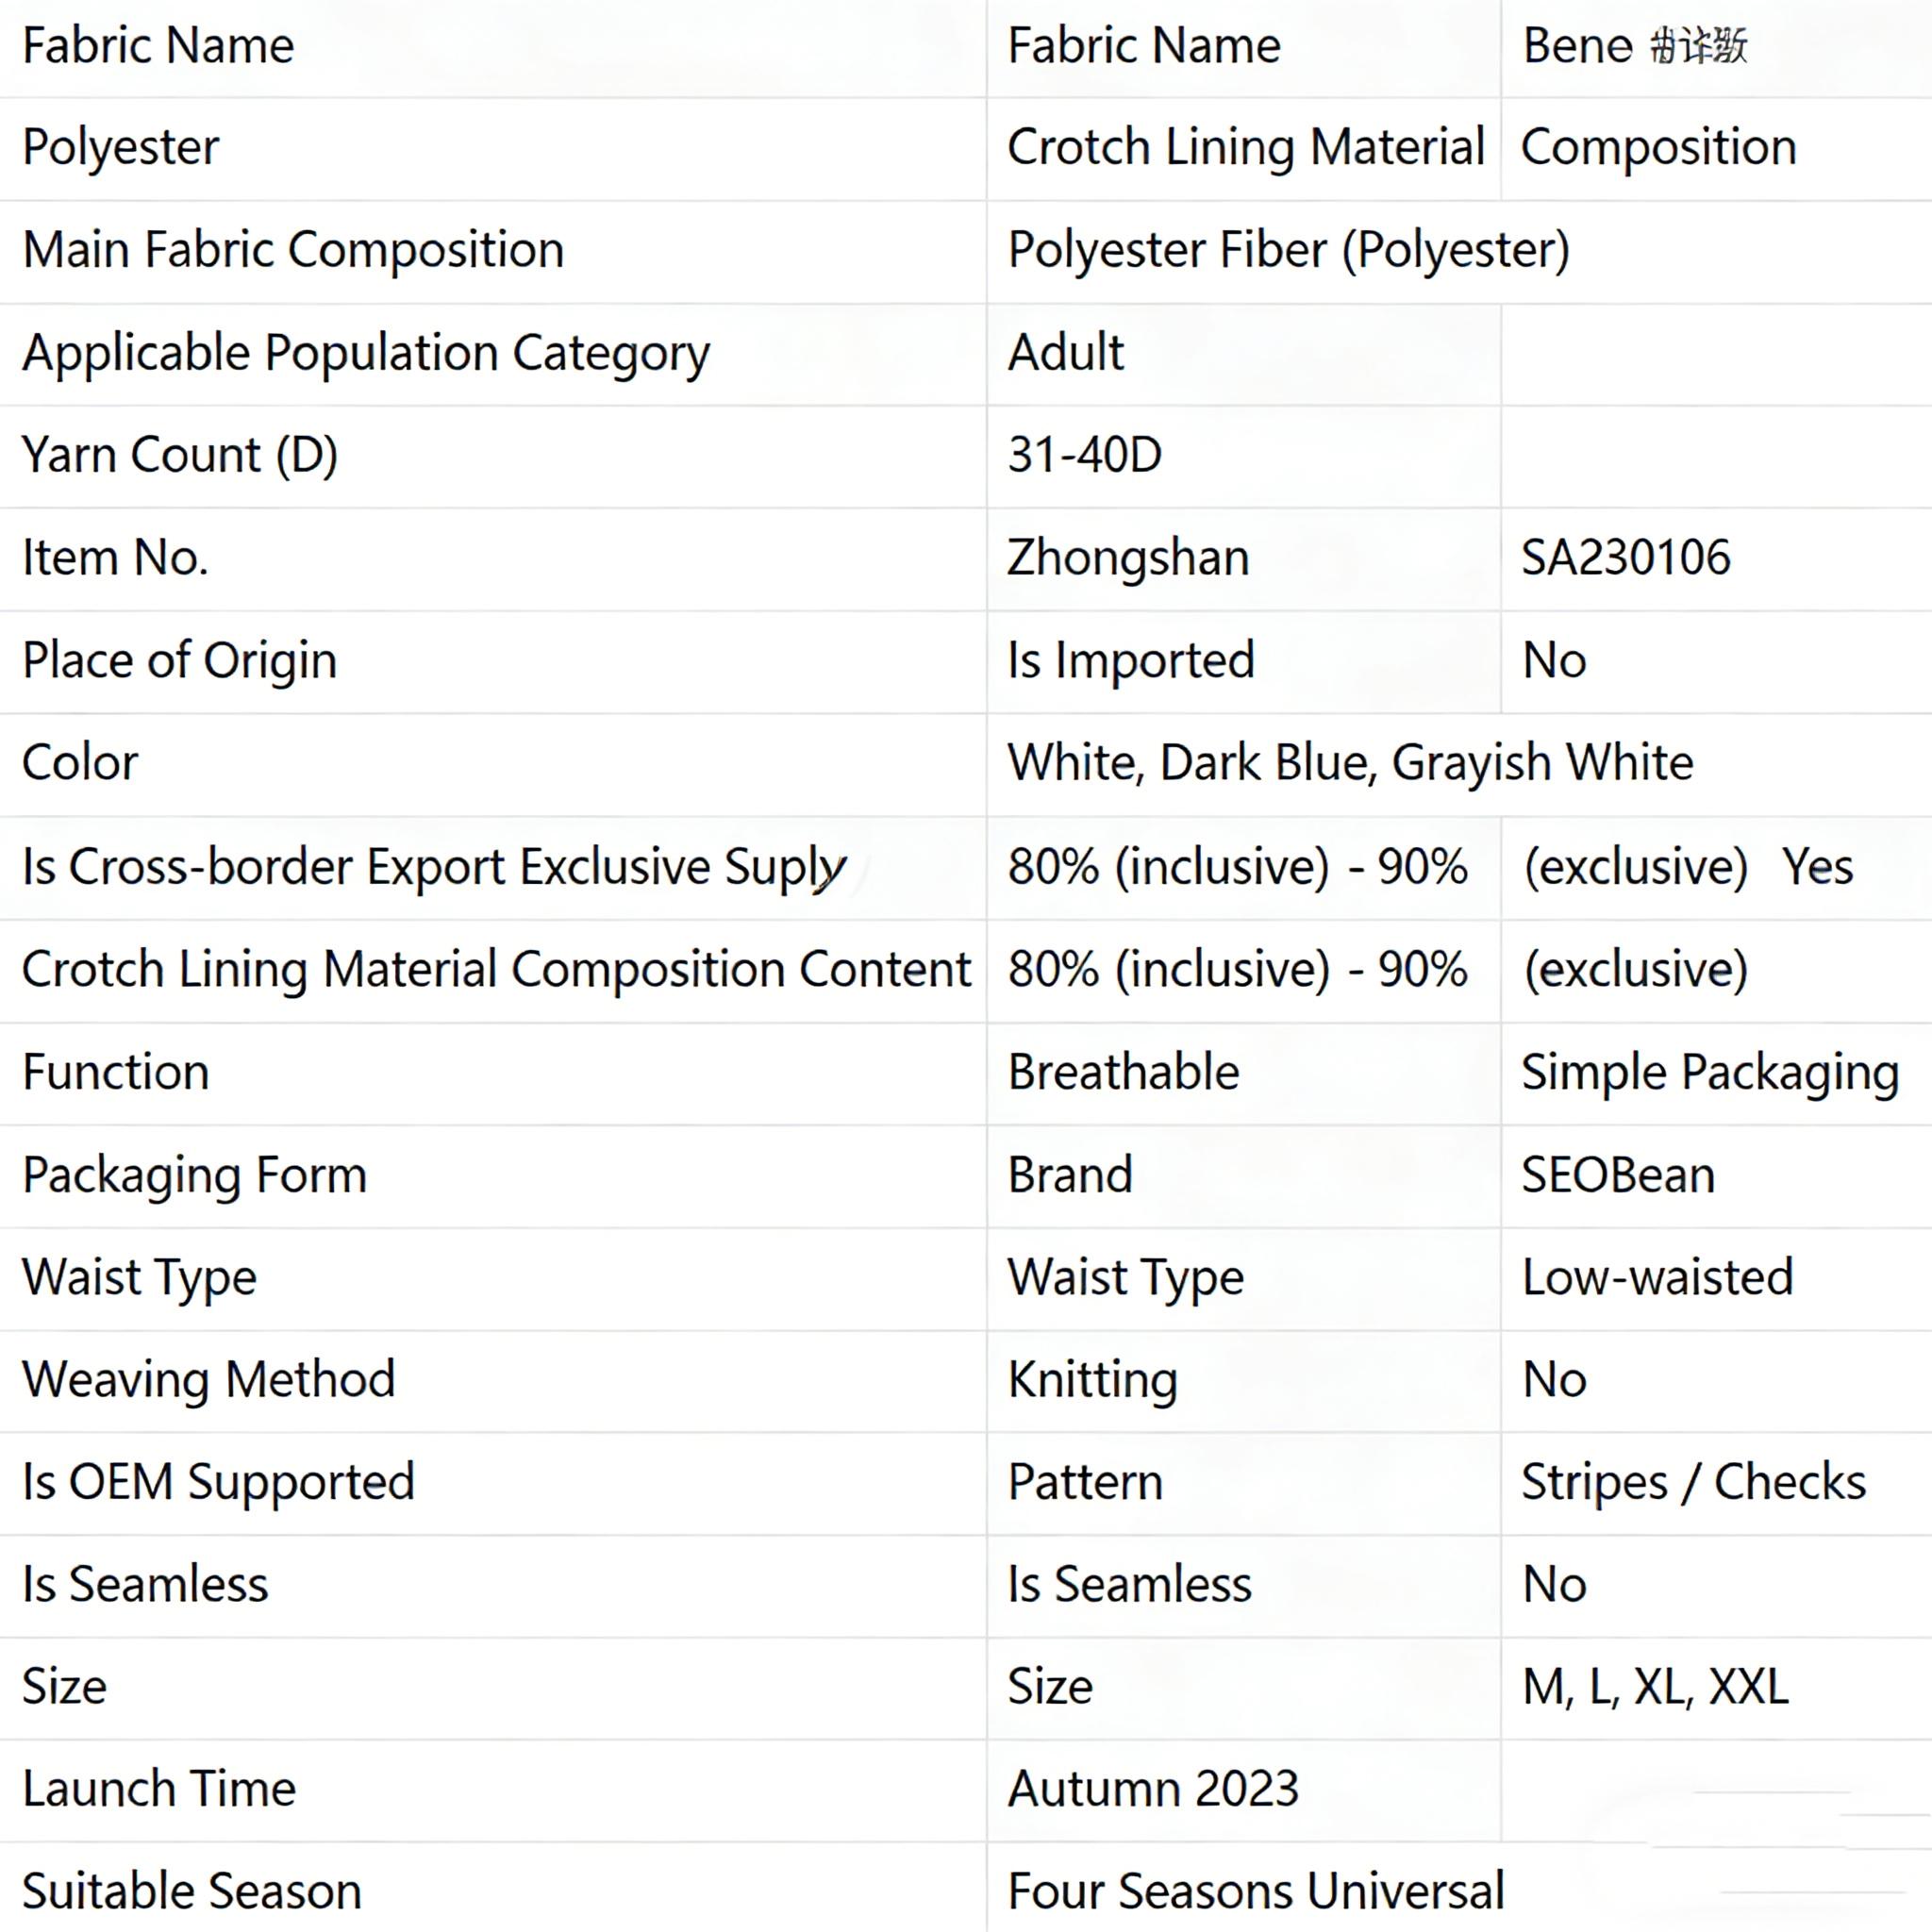Screen dimensions: 1932x1932
Task: Click the Simple Packaging cell
Action: pos(1710,1072)
